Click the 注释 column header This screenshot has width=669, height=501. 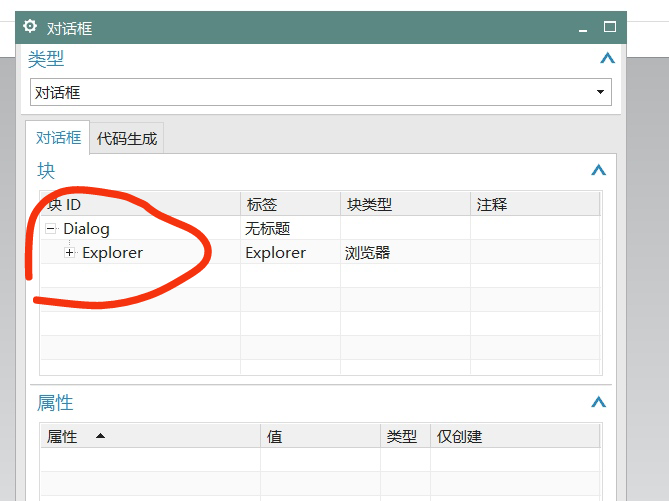click(x=534, y=204)
